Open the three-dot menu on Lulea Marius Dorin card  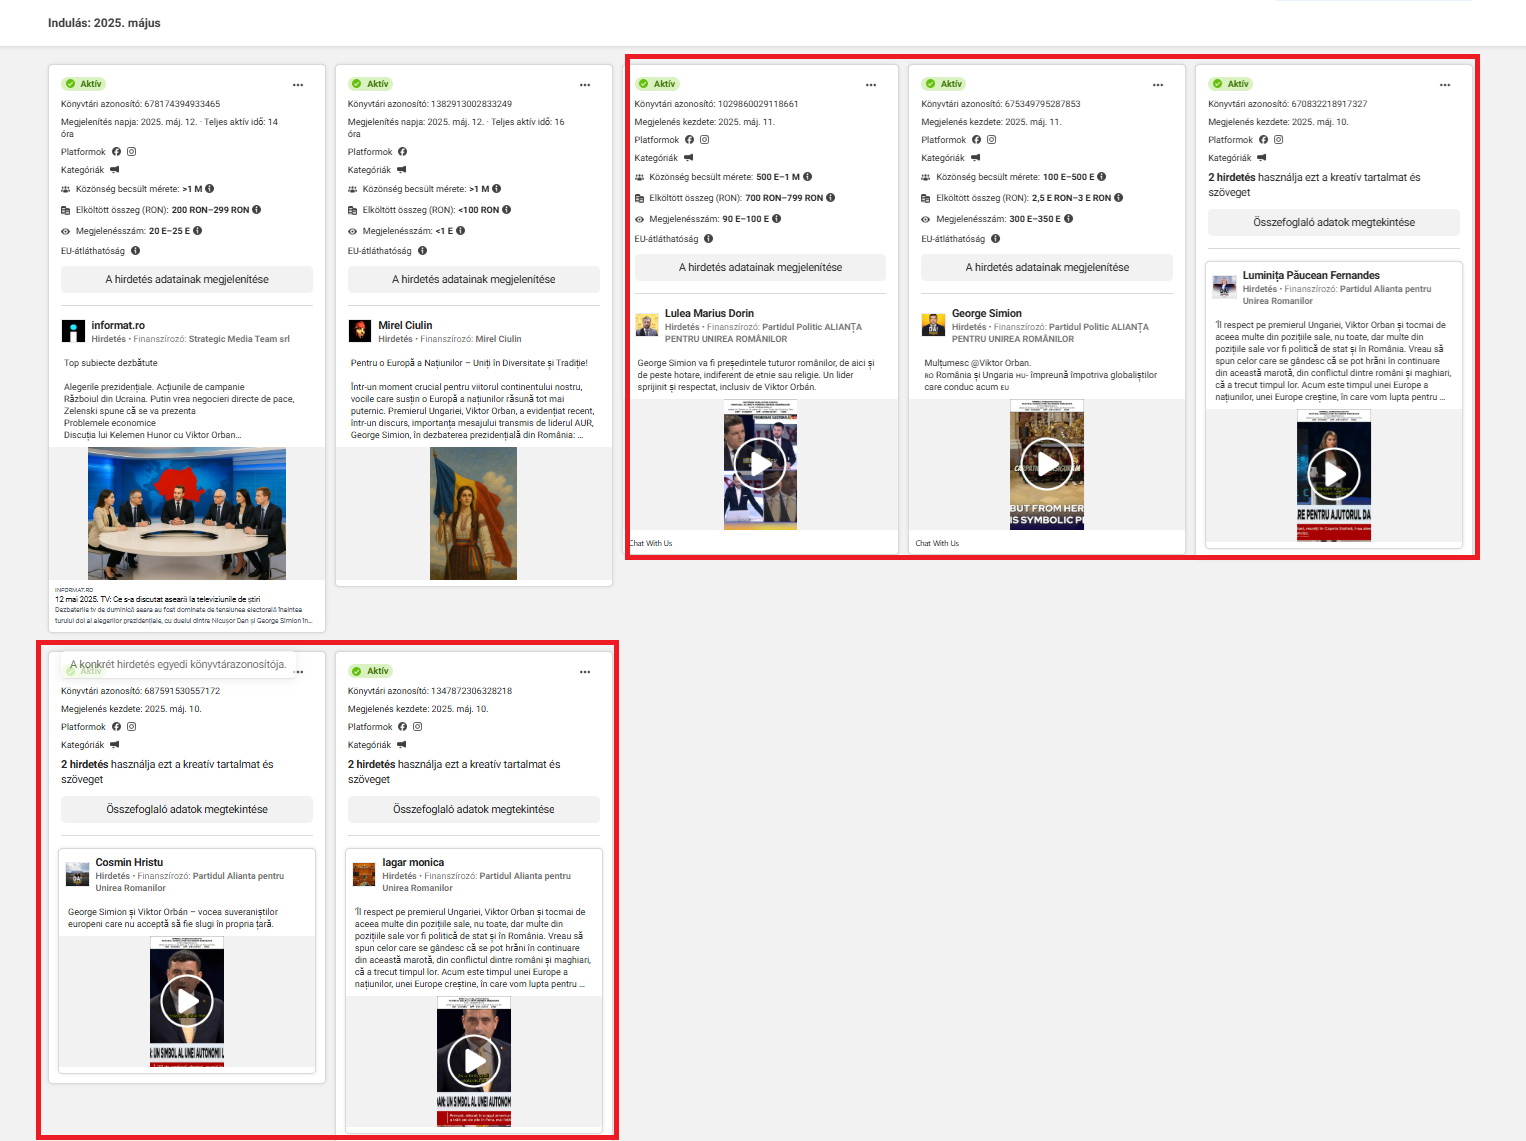[871, 85]
